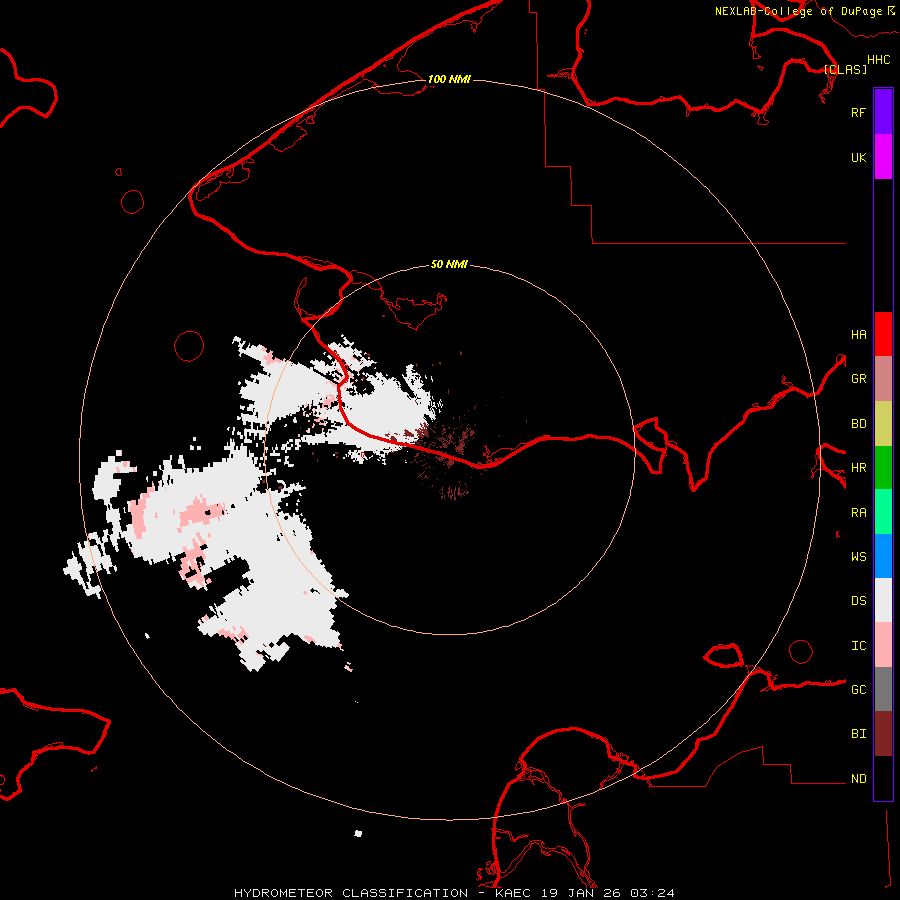Click the "HR" legend label
The image size is (900, 900).
click(x=858, y=468)
